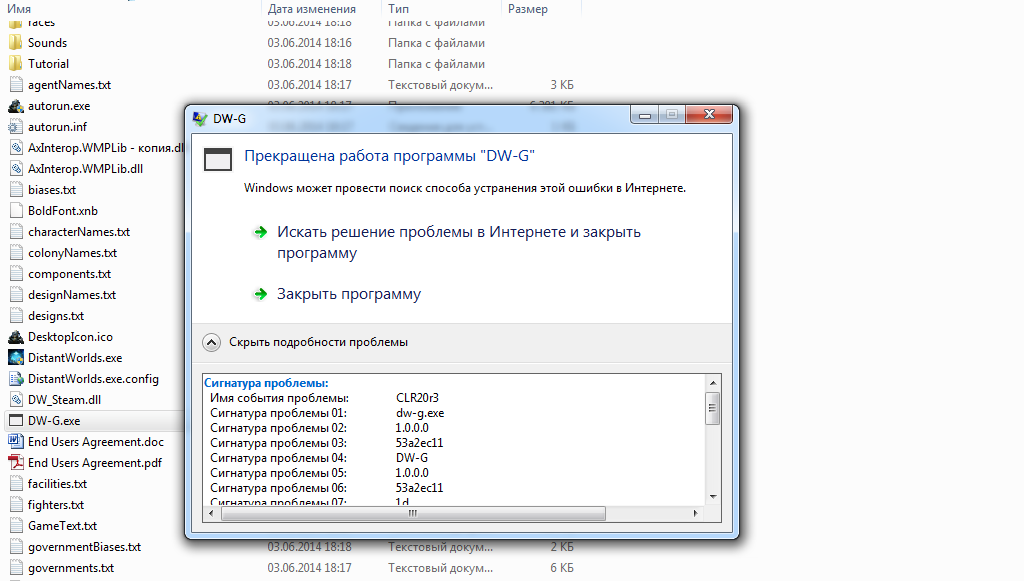Click the DesktopIcon.ico file icon
Image resolution: width=1024 pixels, height=581 pixels.
click(x=16, y=337)
